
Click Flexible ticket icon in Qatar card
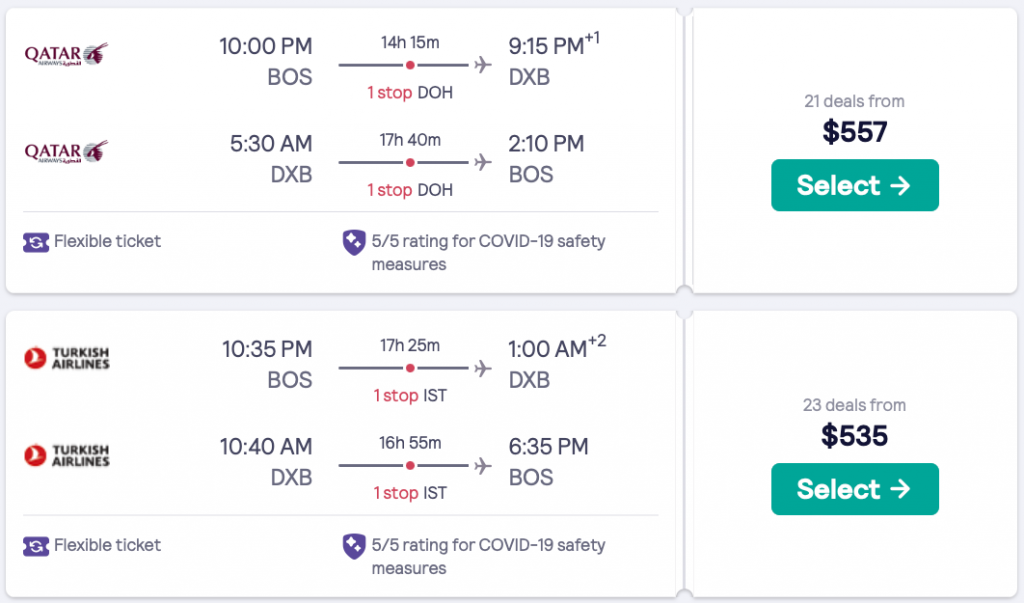pos(36,242)
